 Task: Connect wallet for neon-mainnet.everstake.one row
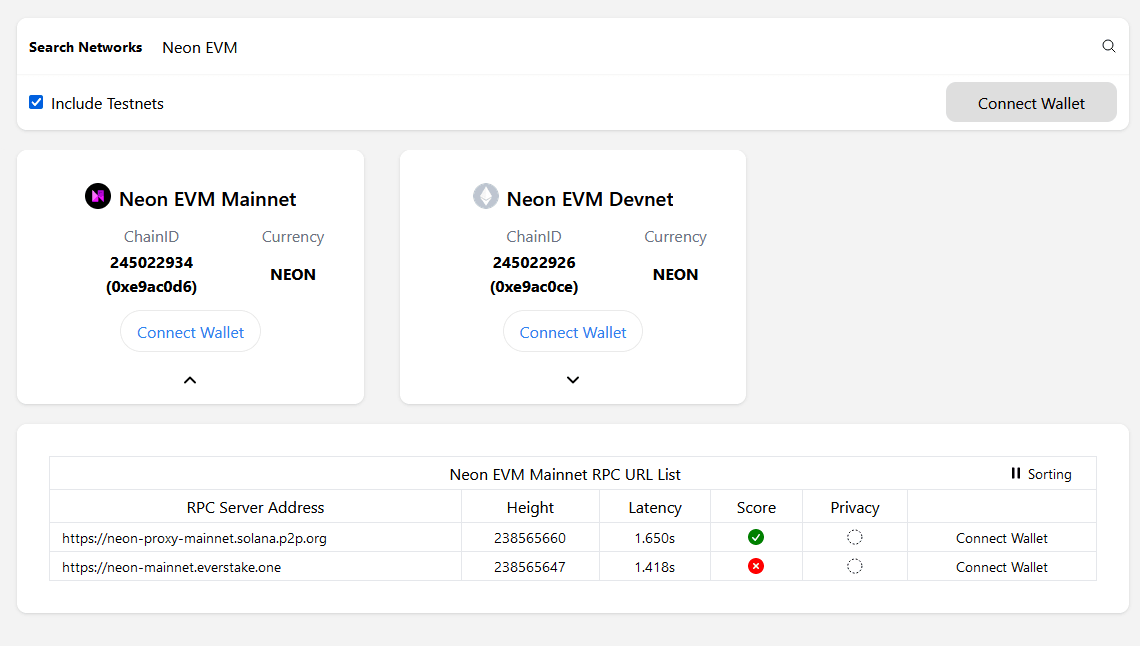point(1001,568)
